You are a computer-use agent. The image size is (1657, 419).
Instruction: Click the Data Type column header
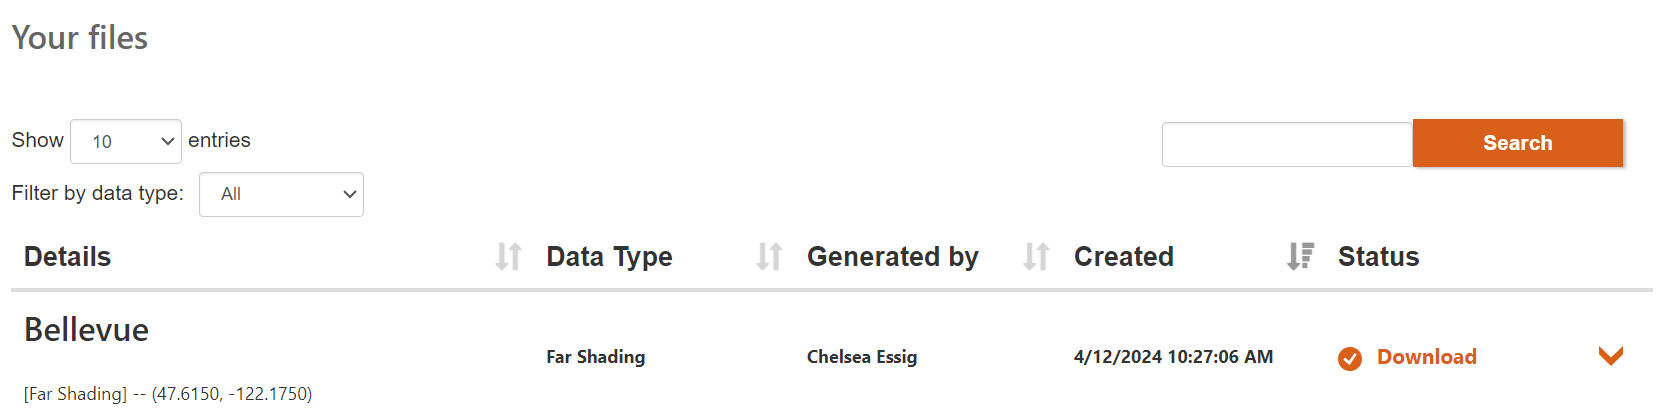pos(609,257)
